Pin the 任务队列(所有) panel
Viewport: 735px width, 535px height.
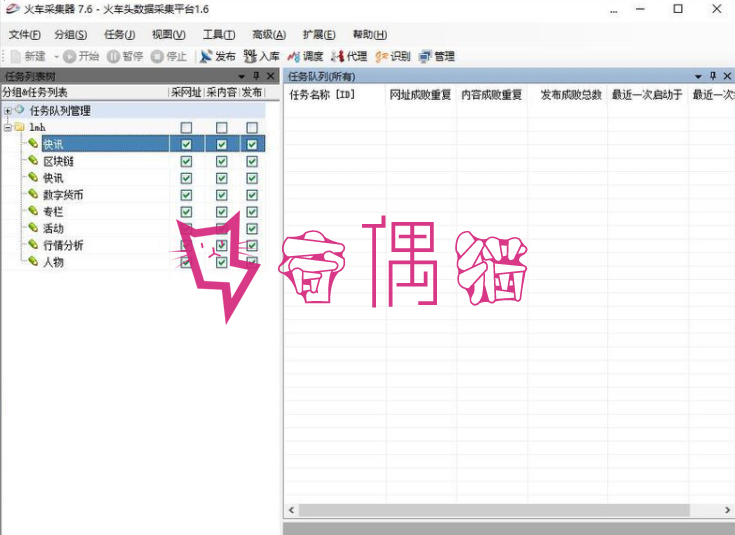713,76
